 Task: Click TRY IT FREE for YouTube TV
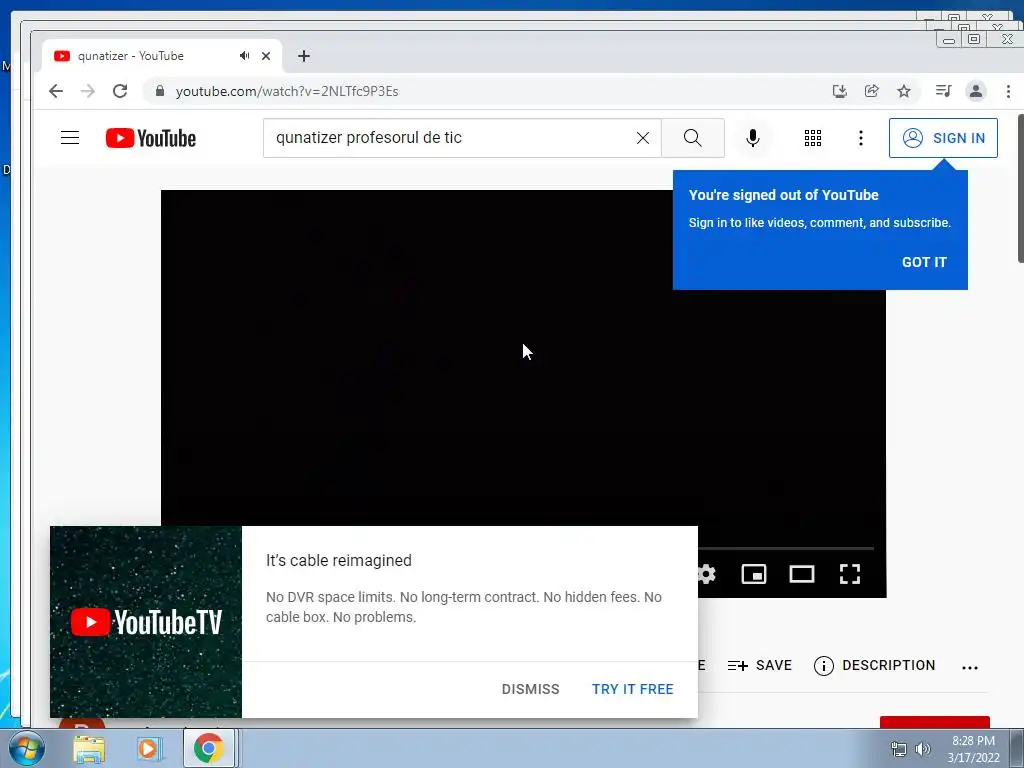tap(632, 689)
